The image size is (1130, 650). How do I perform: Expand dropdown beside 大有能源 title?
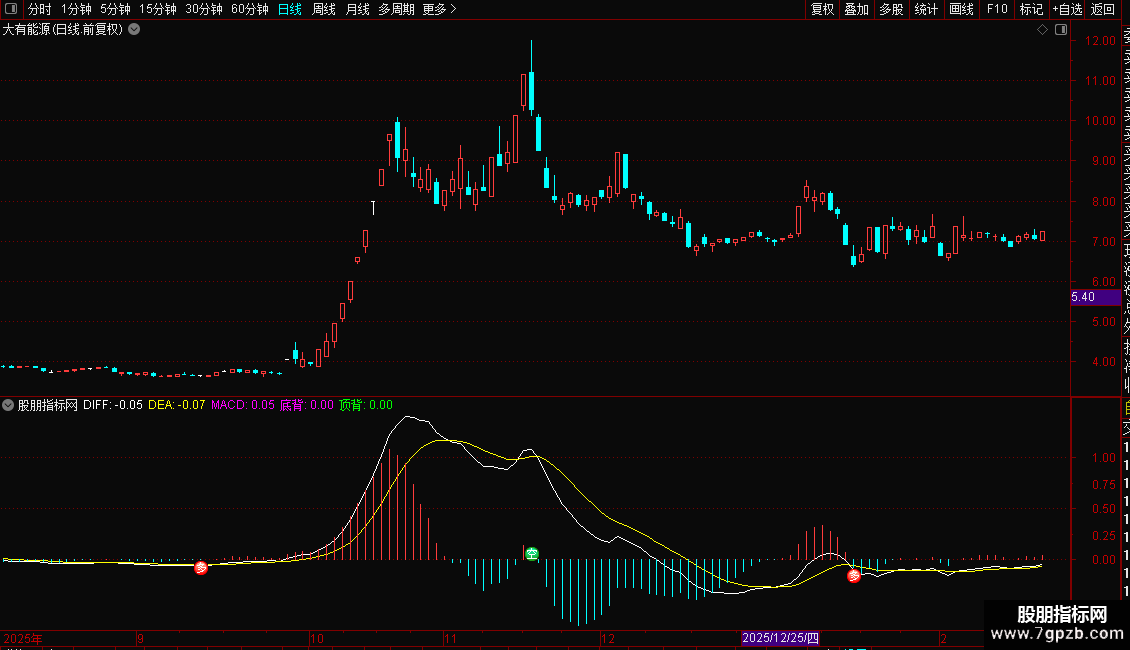pyautogui.click(x=134, y=30)
